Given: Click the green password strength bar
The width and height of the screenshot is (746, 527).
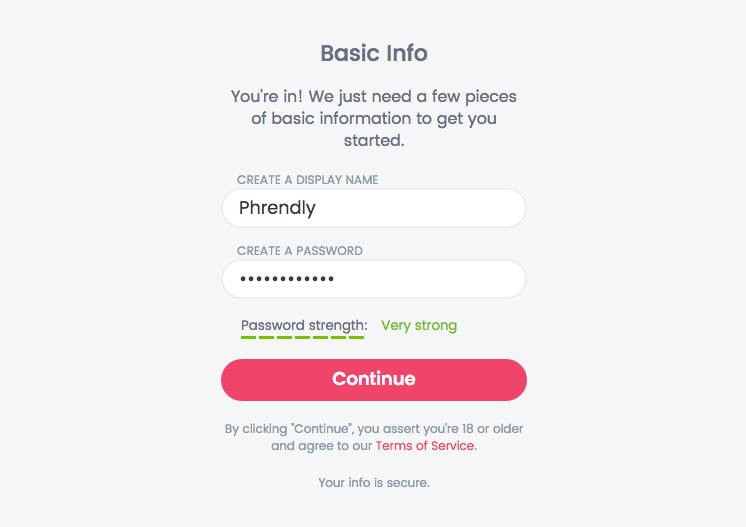Looking at the screenshot, I should (x=303, y=337).
